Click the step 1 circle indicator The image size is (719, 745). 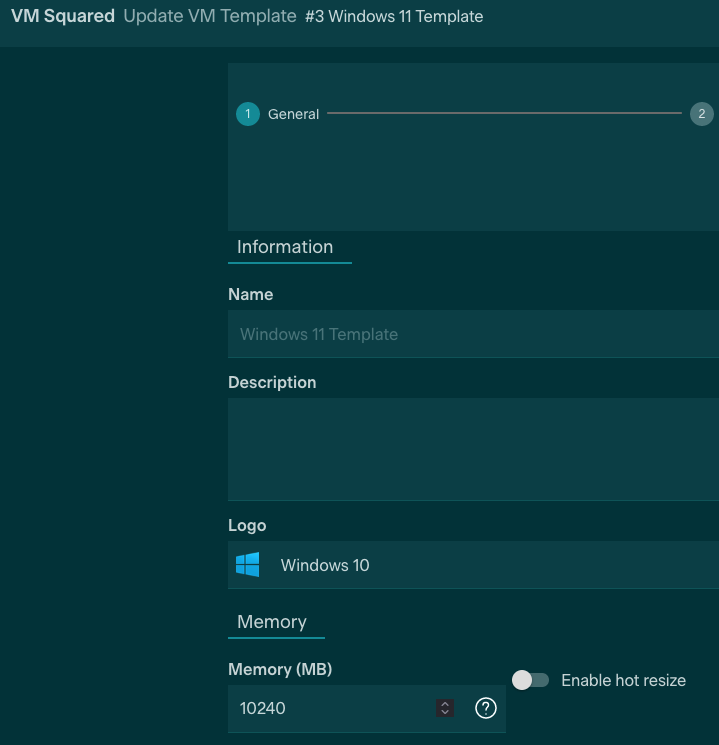tap(248, 114)
